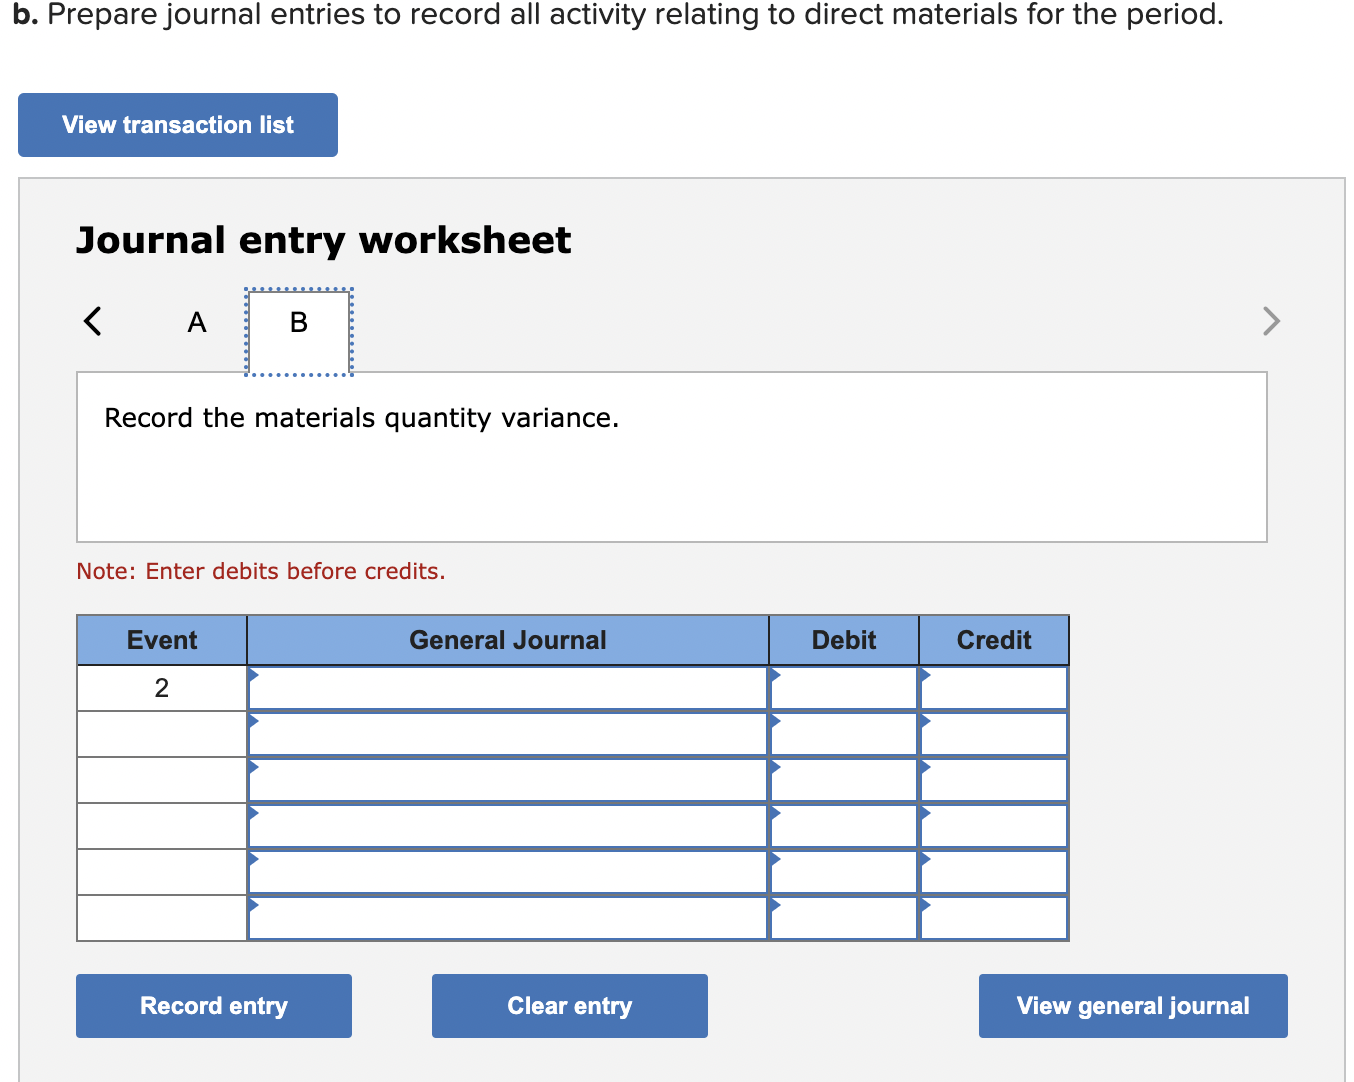The image size is (1354, 1082).
Task: Click the Debit cell in the first row
Action: pyautogui.click(x=843, y=687)
